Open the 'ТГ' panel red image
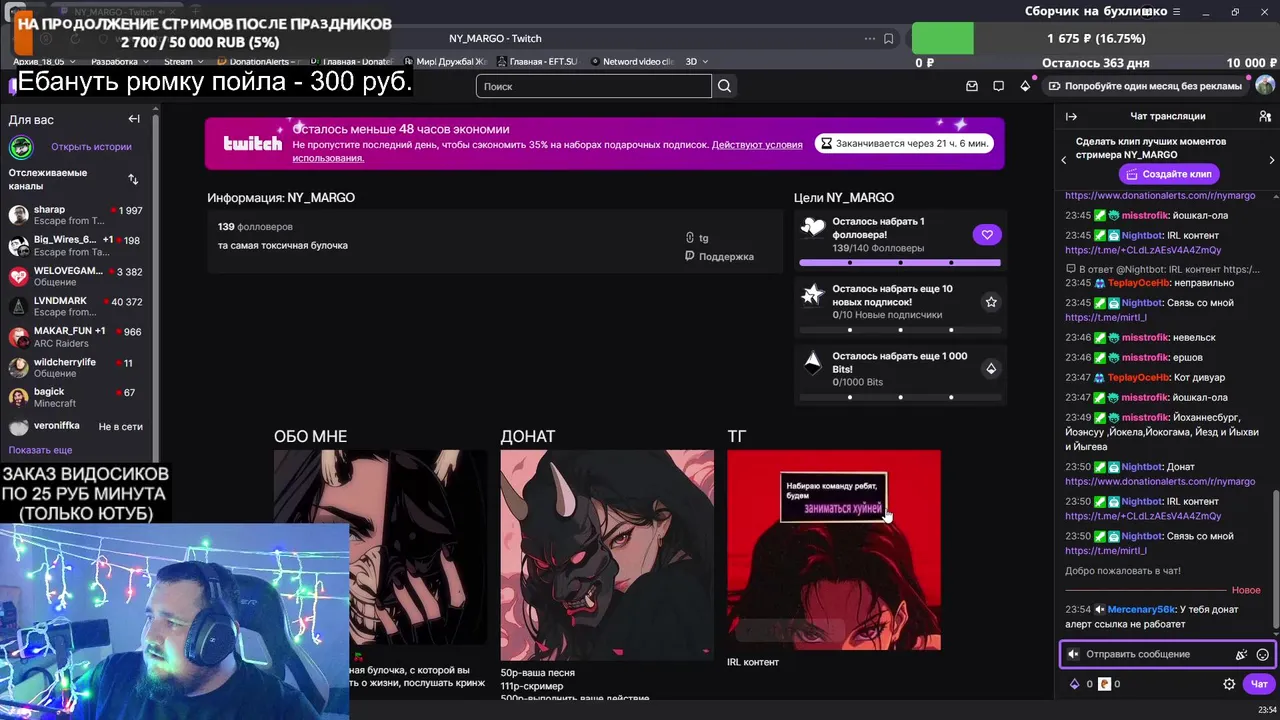 tap(834, 550)
